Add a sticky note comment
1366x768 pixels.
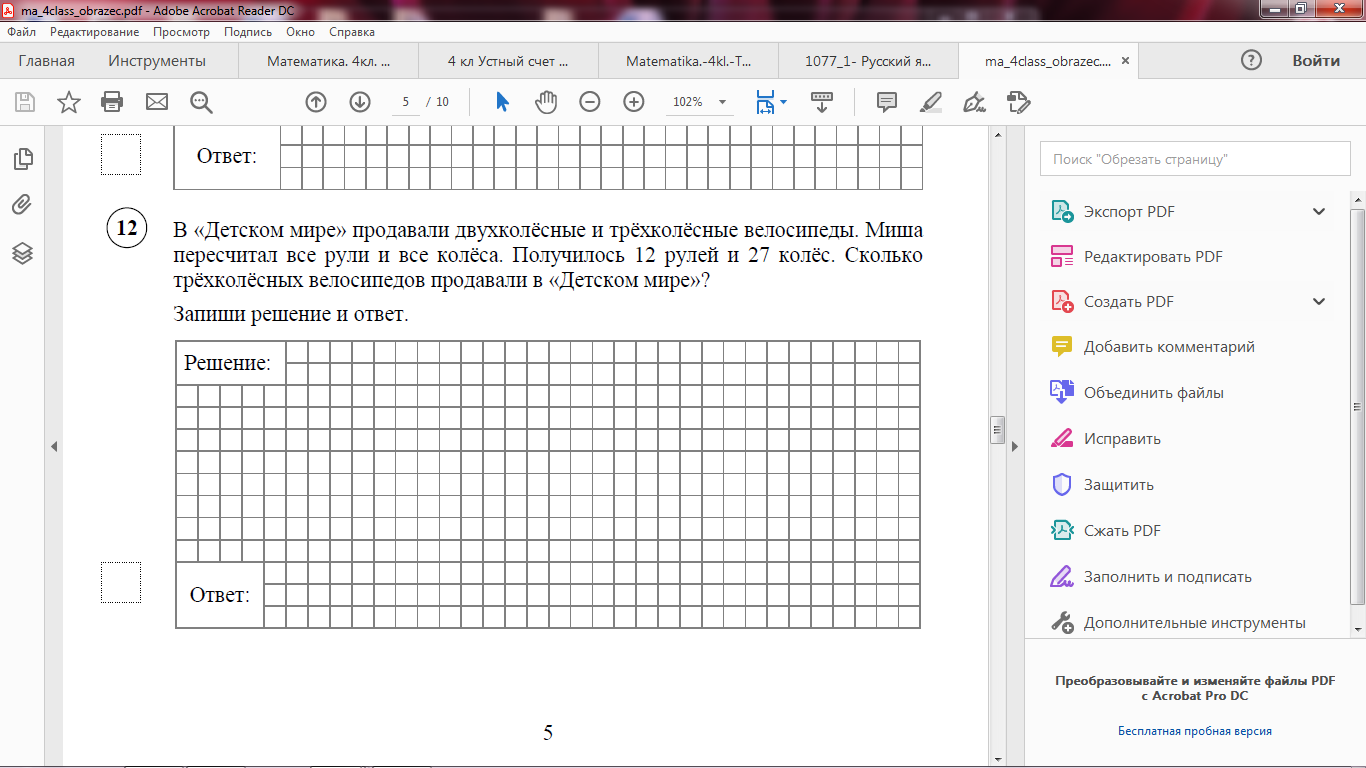click(886, 101)
